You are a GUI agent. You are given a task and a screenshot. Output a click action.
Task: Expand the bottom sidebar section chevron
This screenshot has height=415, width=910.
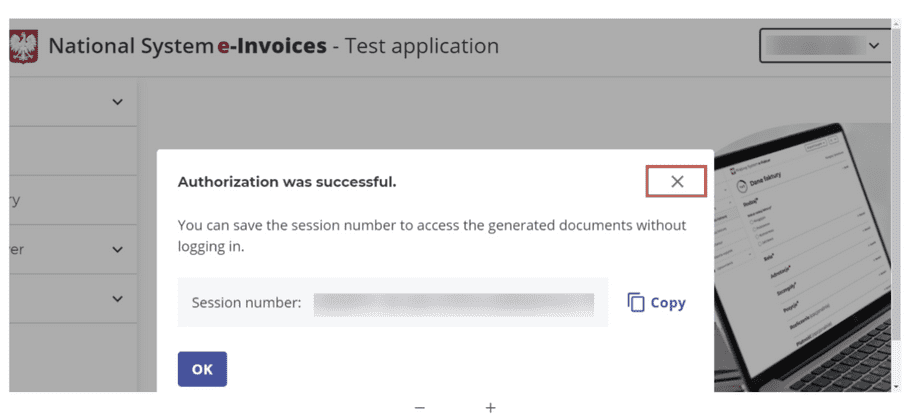pyautogui.click(x=118, y=299)
